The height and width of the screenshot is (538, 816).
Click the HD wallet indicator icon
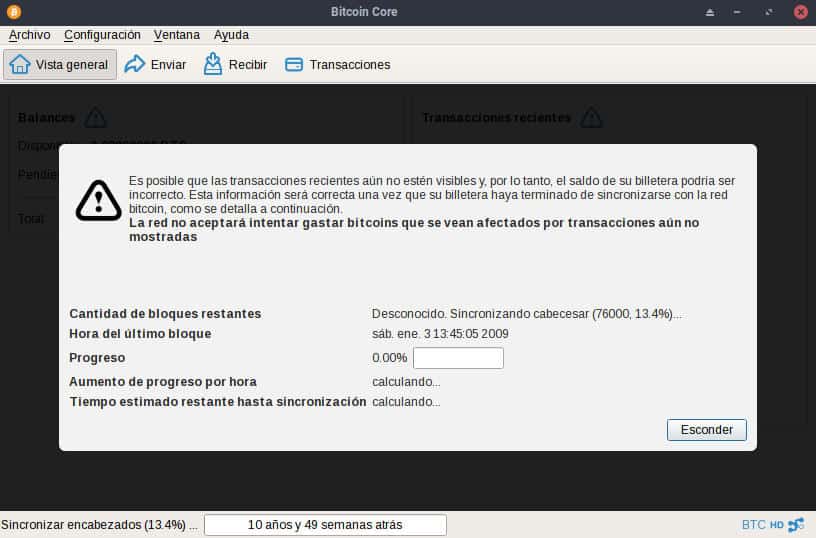click(777, 525)
